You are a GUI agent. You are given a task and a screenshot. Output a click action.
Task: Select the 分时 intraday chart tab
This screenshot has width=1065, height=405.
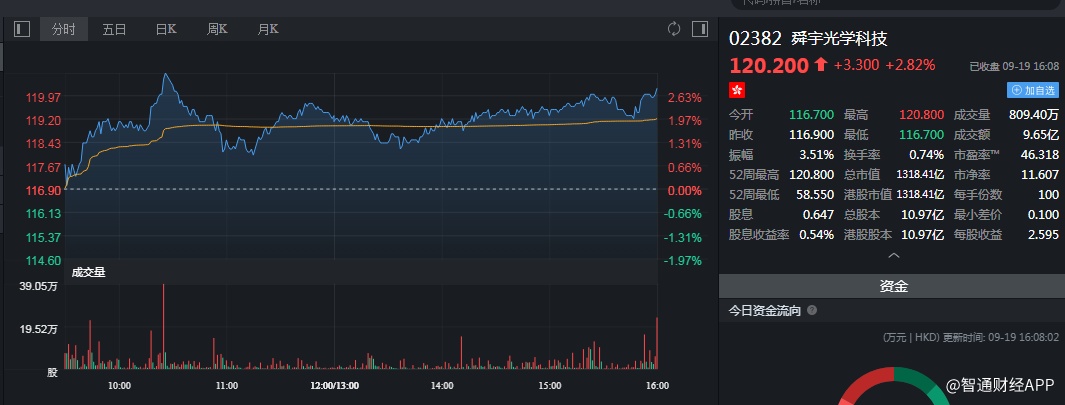(x=64, y=29)
